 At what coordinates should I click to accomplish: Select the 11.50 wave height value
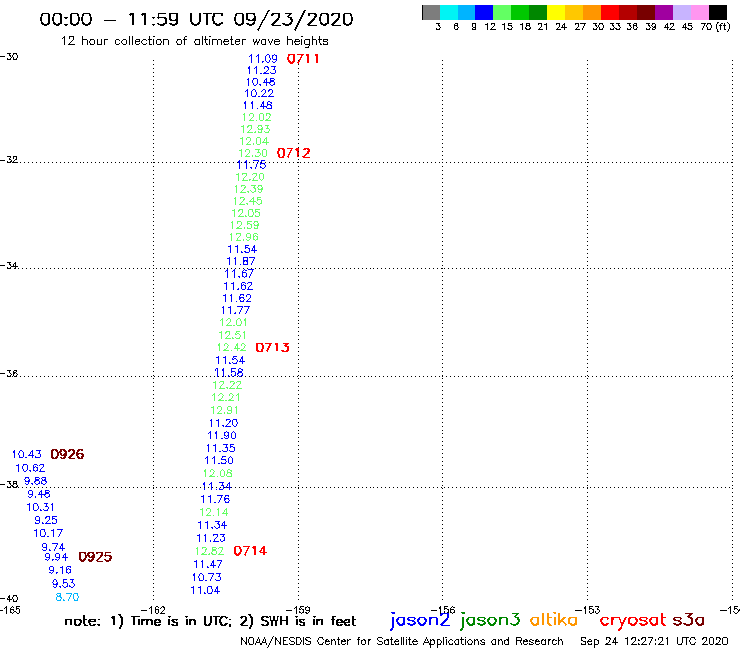pyautogui.click(x=219, y=460)
